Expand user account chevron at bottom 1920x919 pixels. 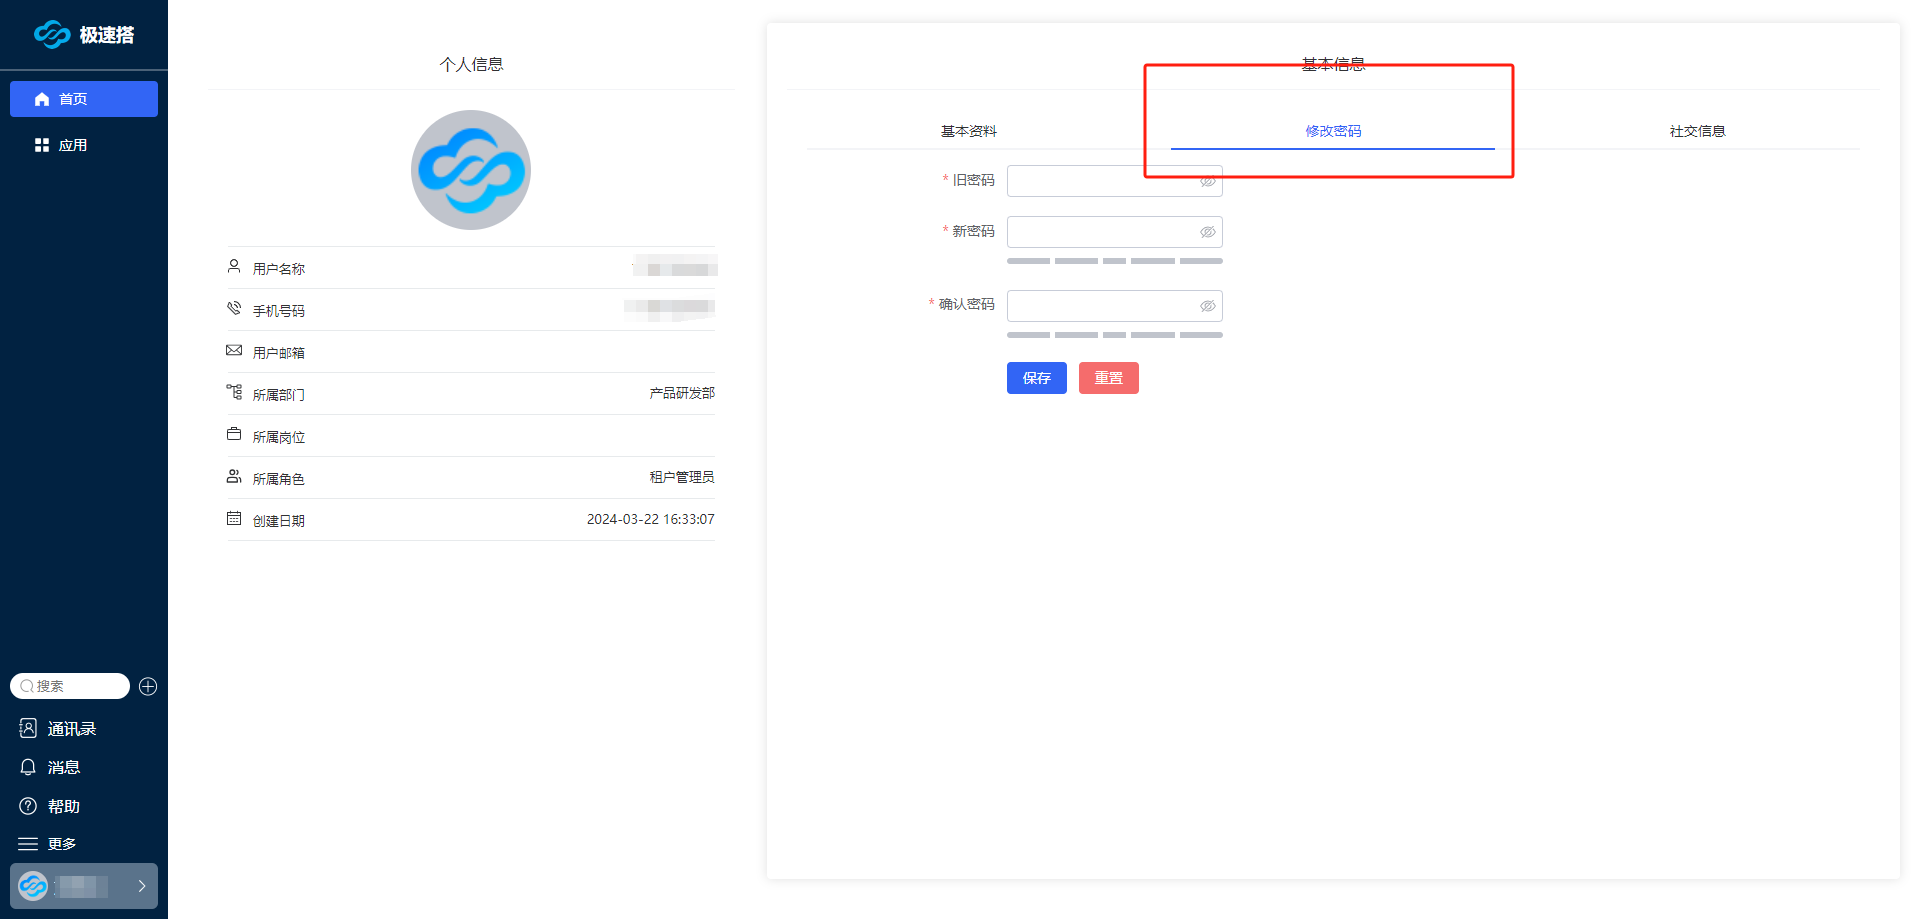(x=142, y=886)
